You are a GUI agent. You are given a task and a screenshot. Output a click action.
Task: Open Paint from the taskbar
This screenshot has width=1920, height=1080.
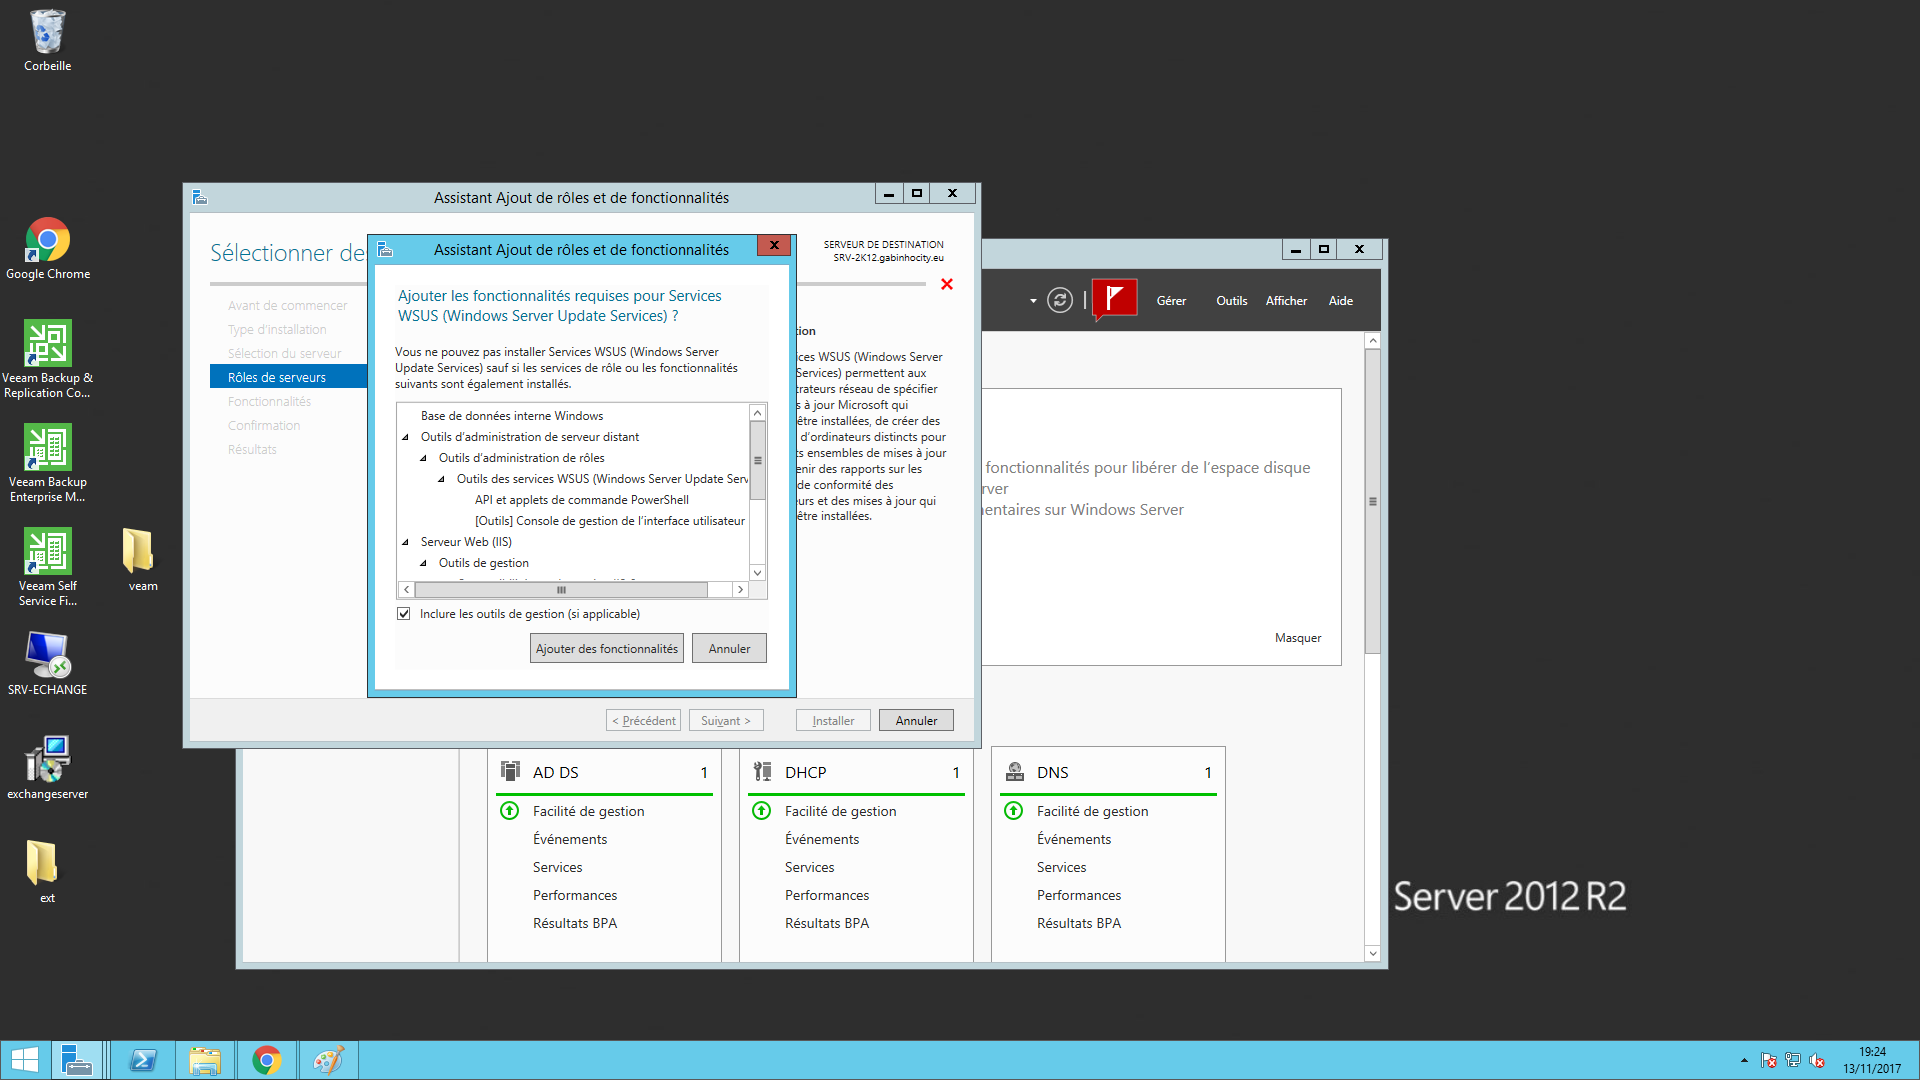pyautogui.click(x=328, y=1060)
